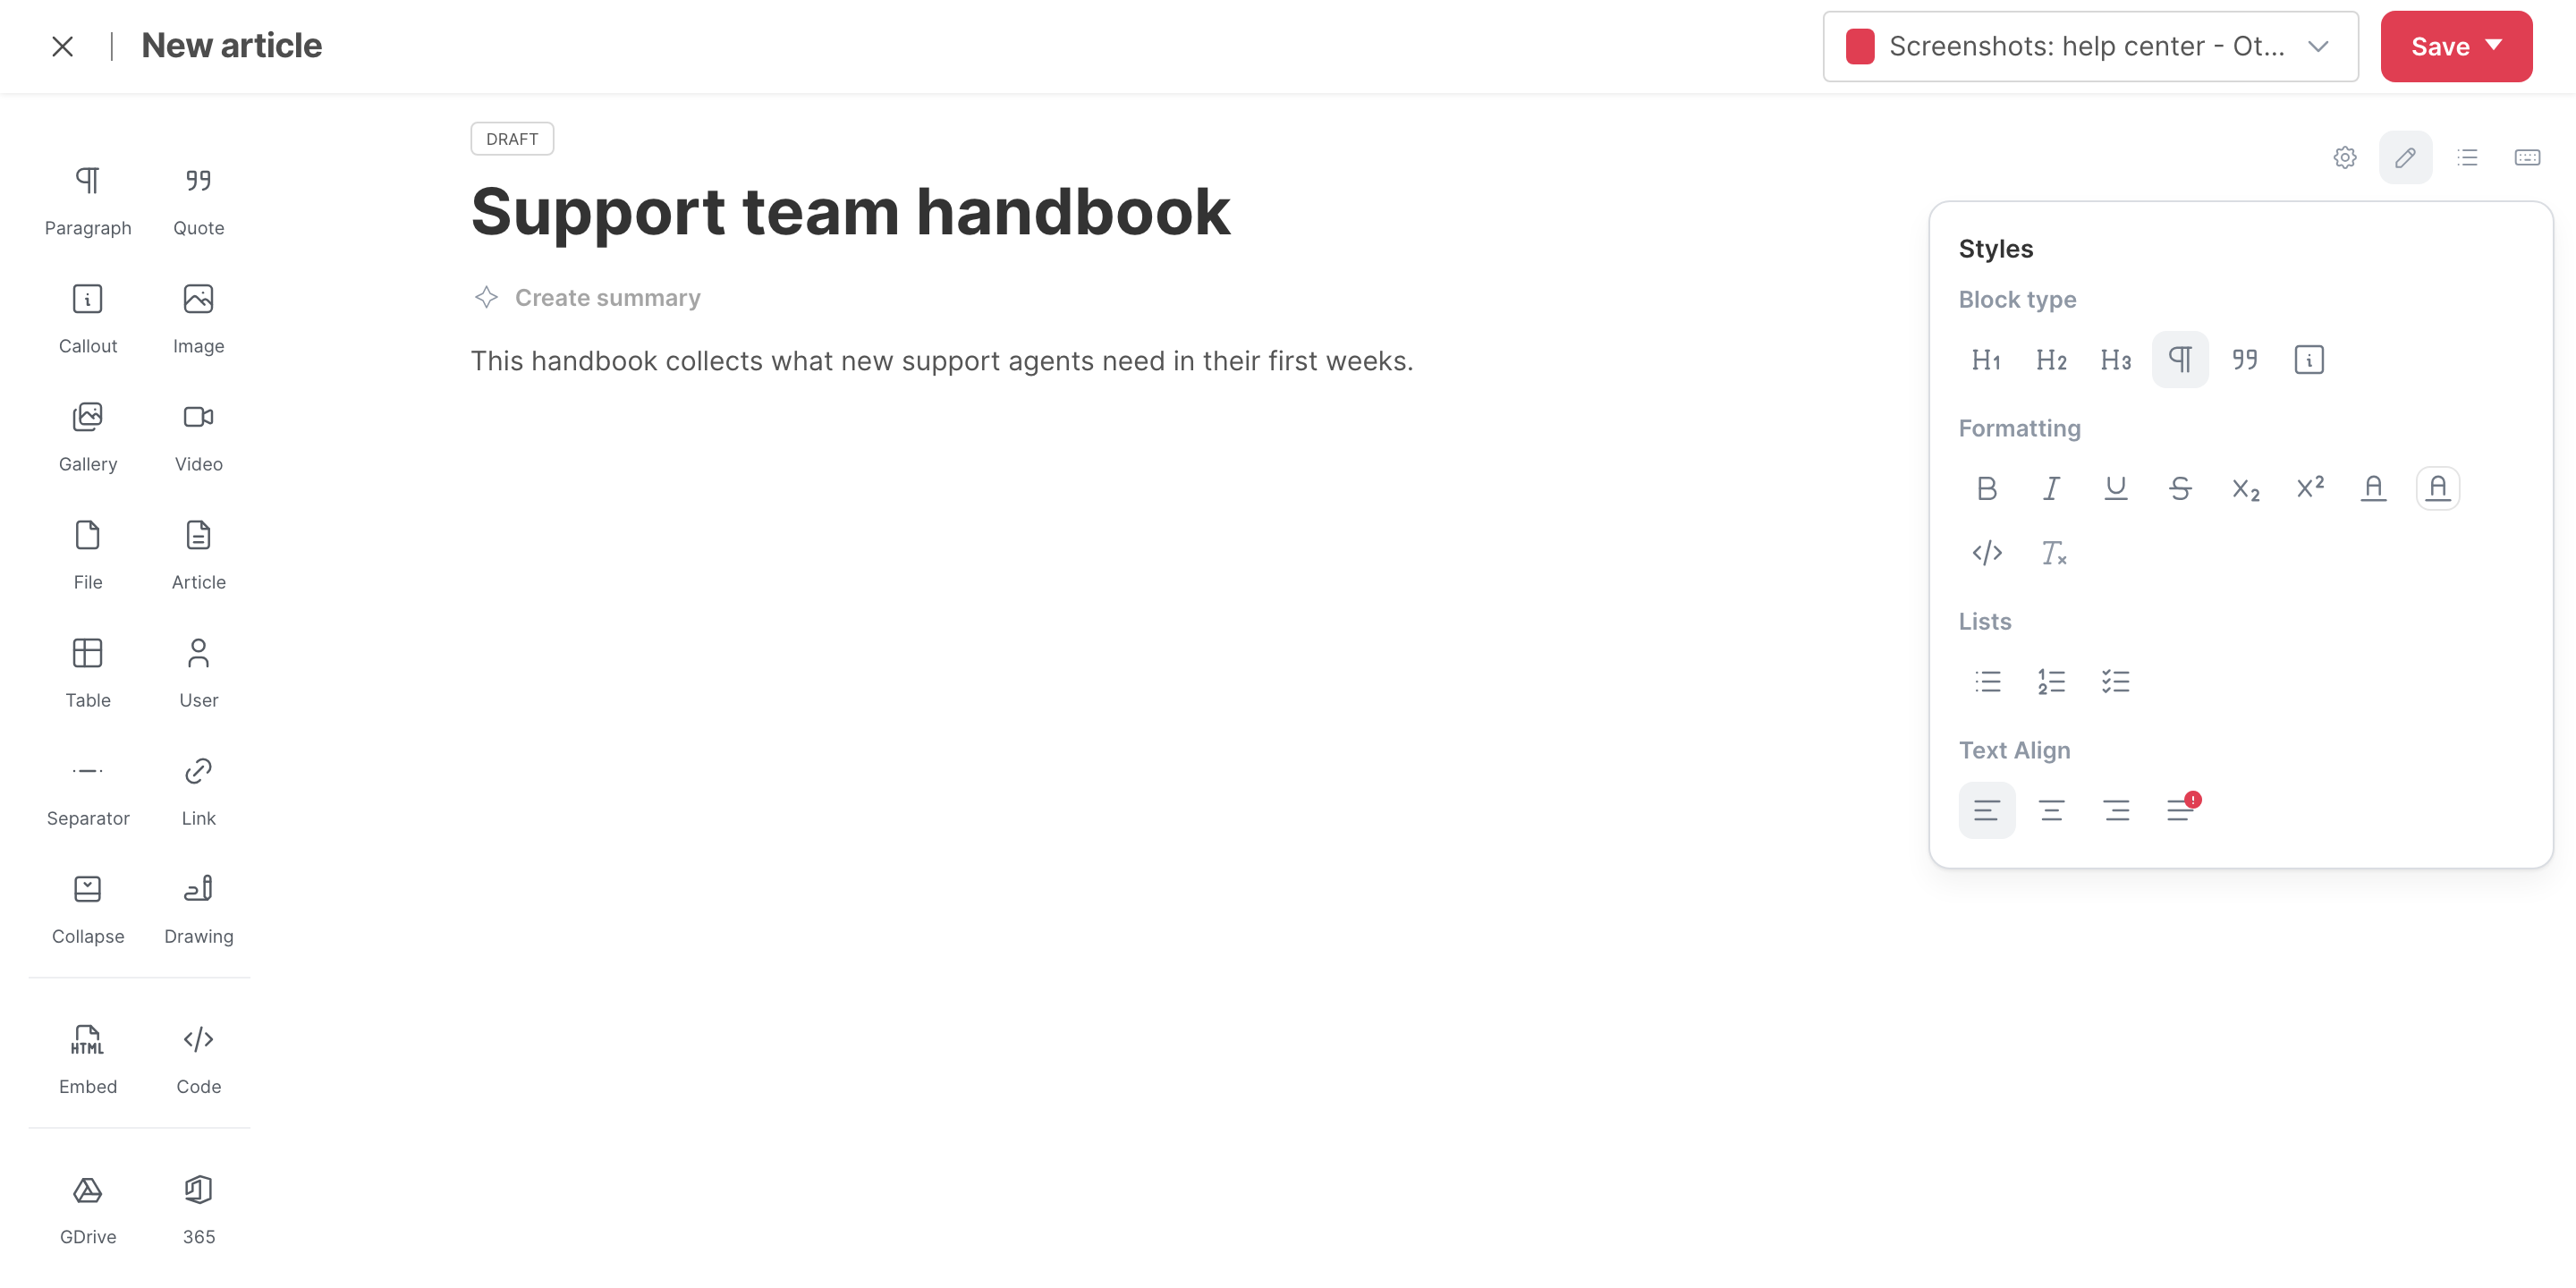Open article settings gear tab
Image resolution: width=2576 pixels, height=1288 pixels.
pyautogui.click(x=2344, y=157)
